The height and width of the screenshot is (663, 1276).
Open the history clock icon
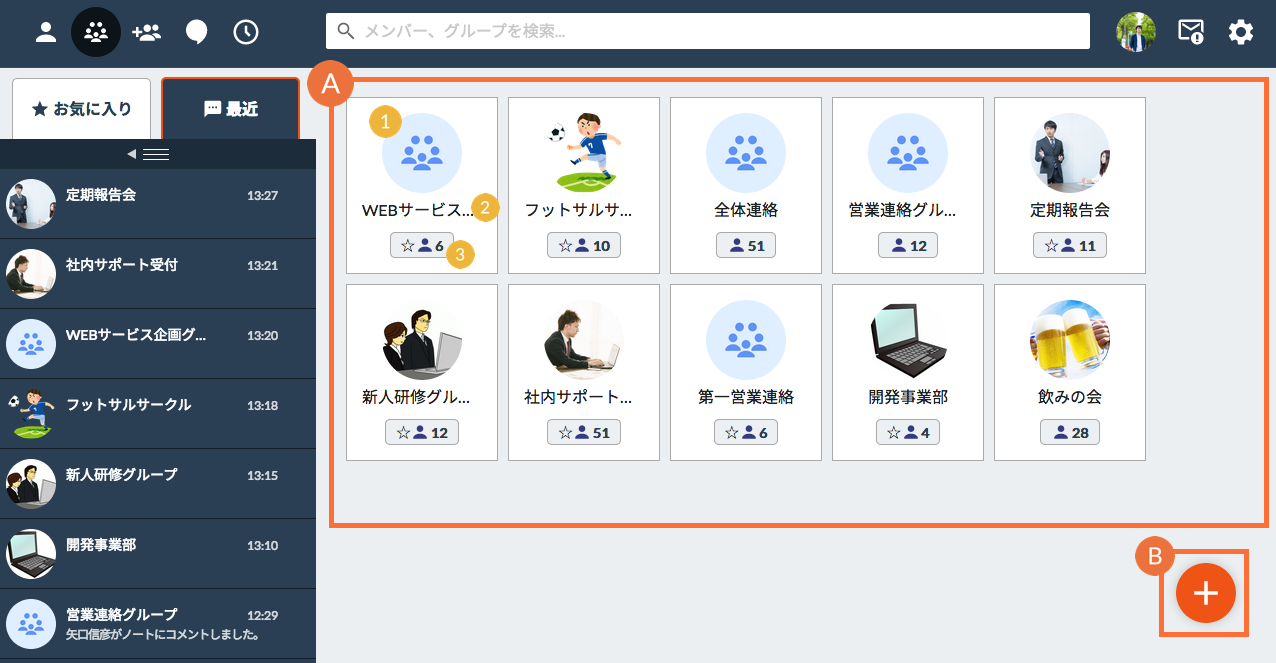click(246, 32)
